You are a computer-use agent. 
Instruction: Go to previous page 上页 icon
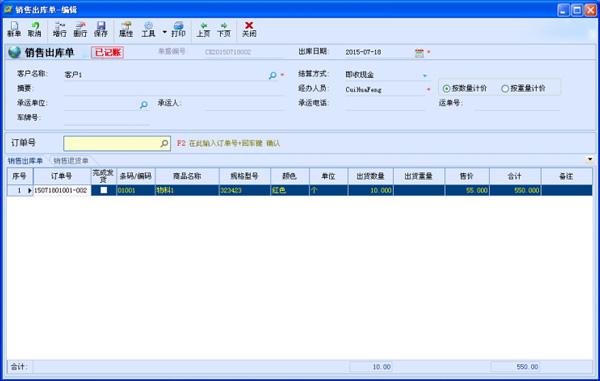point(203,29)
